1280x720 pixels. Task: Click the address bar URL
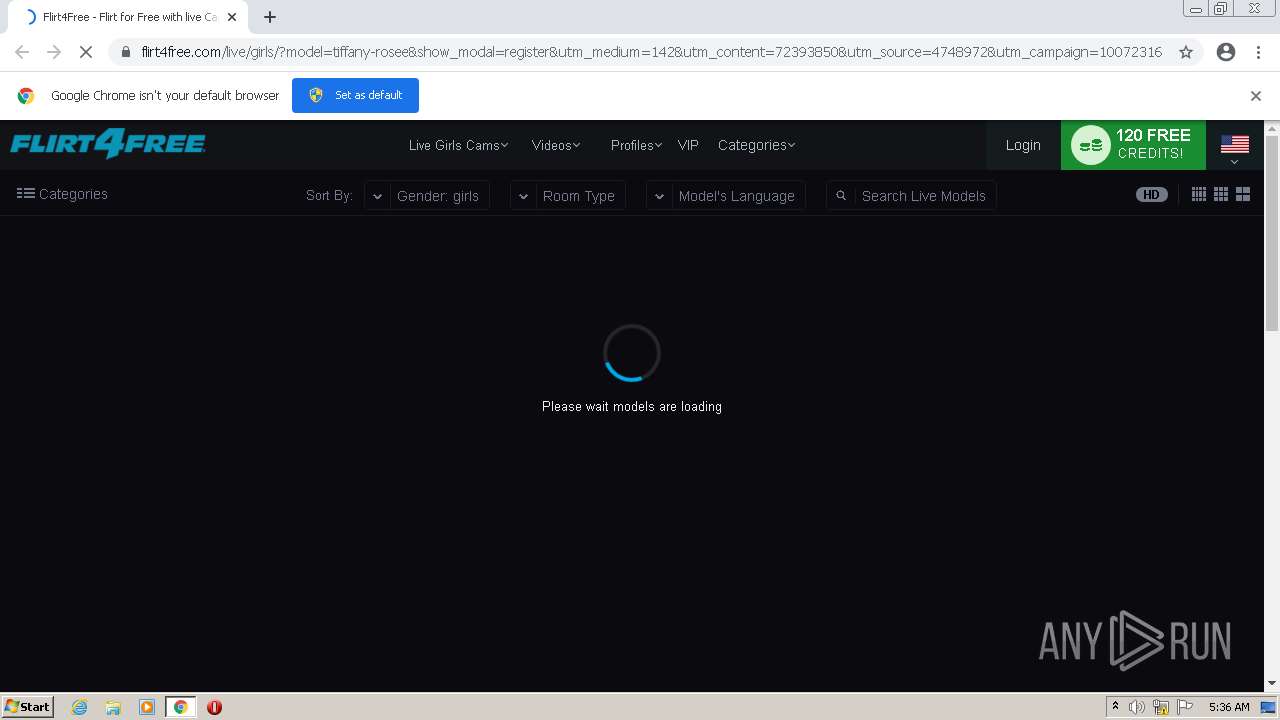coord(651,52)
